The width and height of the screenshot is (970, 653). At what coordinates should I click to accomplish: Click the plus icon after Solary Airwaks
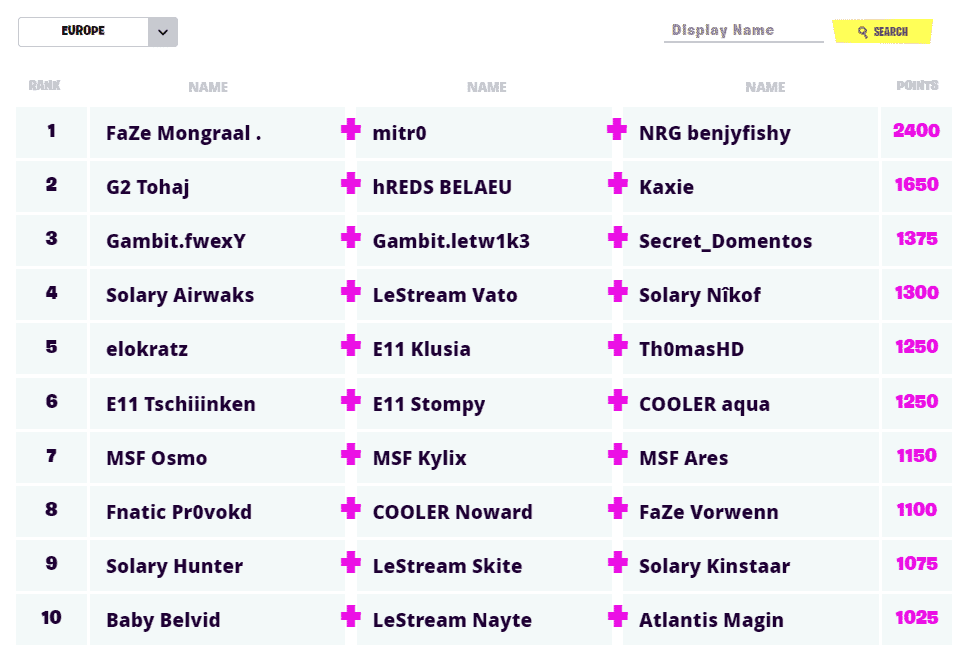[351, 291]
